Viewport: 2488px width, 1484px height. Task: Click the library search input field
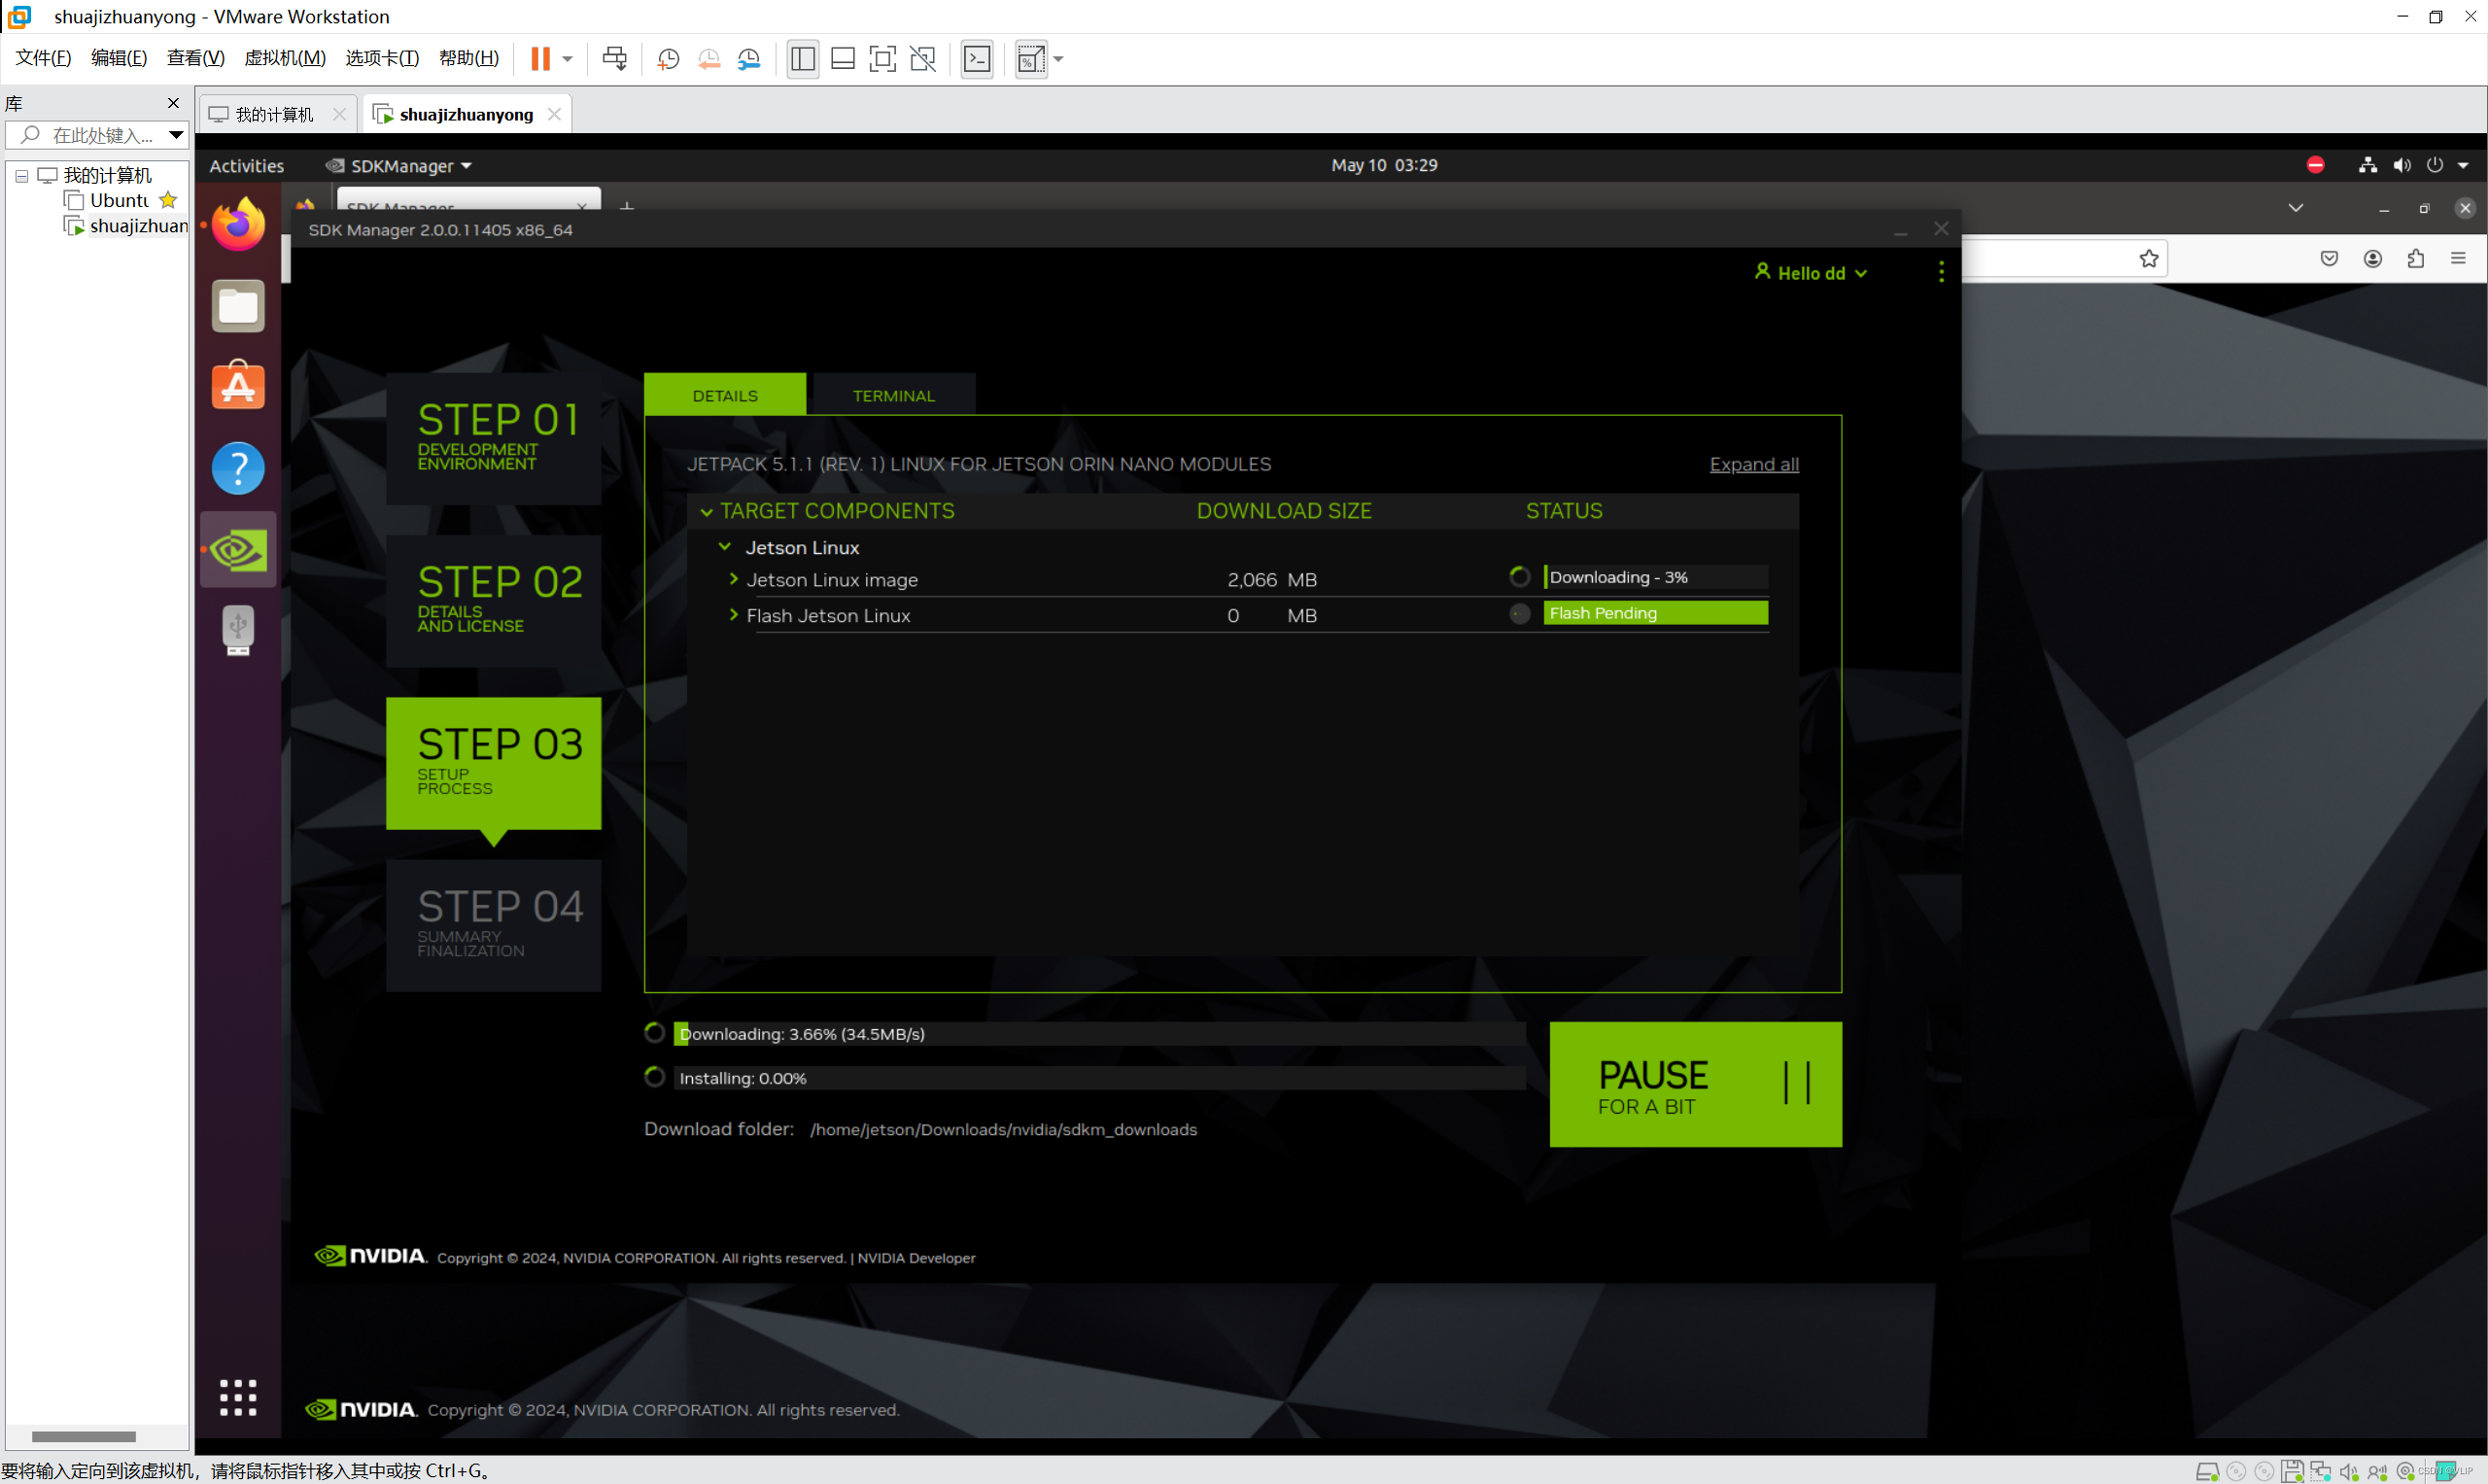pos(97,134)
